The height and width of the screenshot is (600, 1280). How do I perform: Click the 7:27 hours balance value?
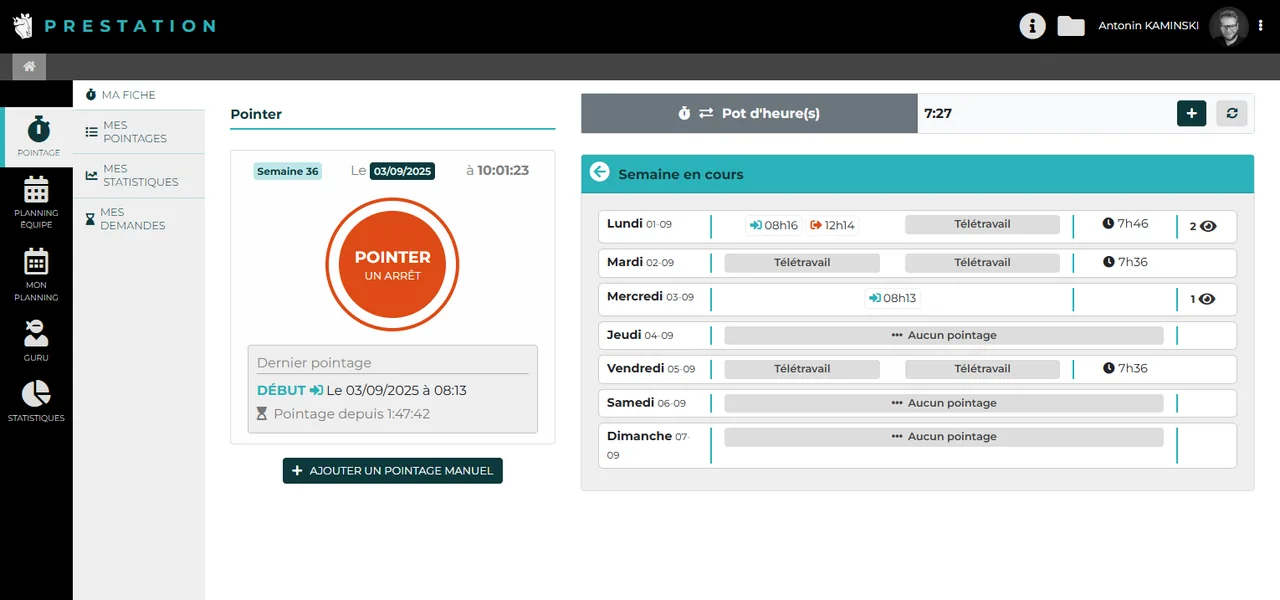coord(938,114)
